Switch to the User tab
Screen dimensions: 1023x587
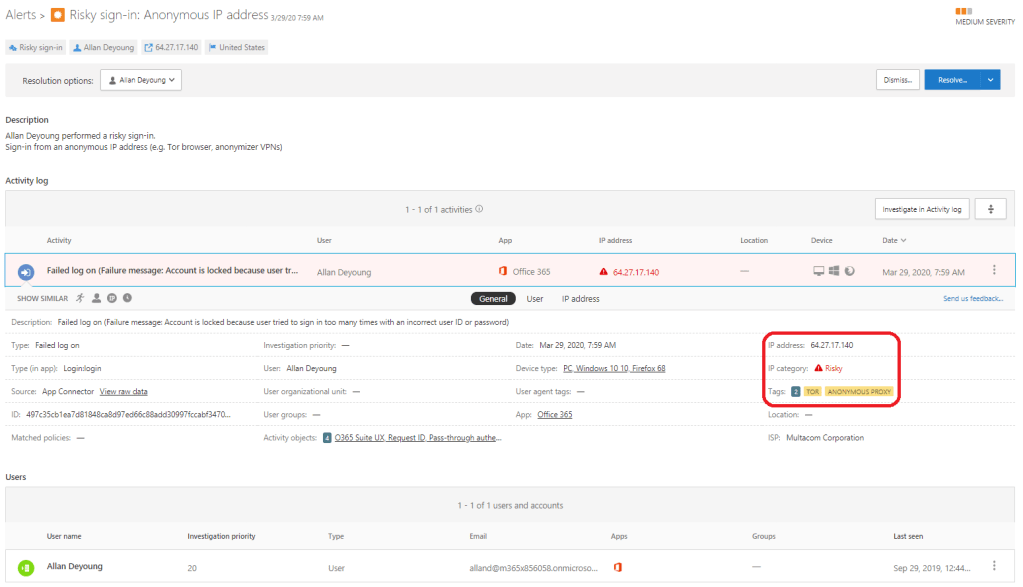(535, 298)
